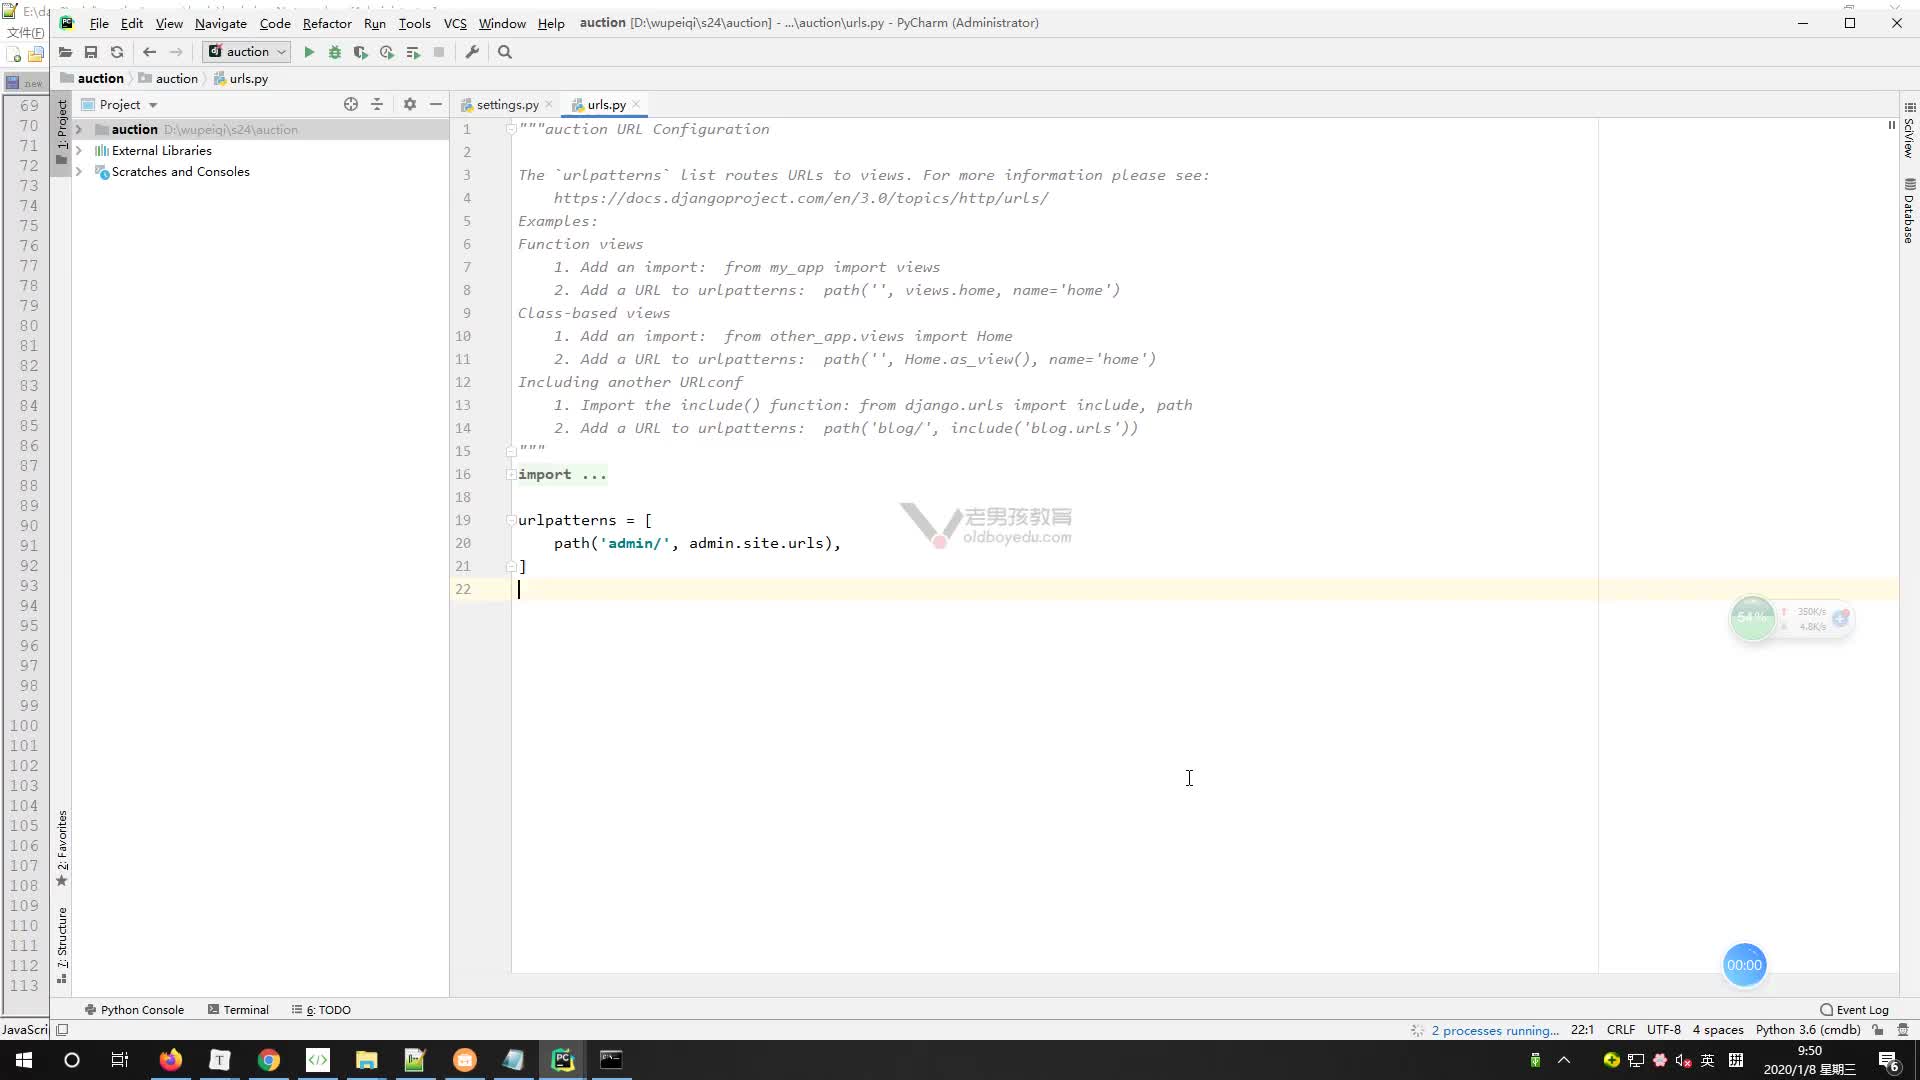
Task: Click the inspections hector icon
Action: point(1903,1030)
